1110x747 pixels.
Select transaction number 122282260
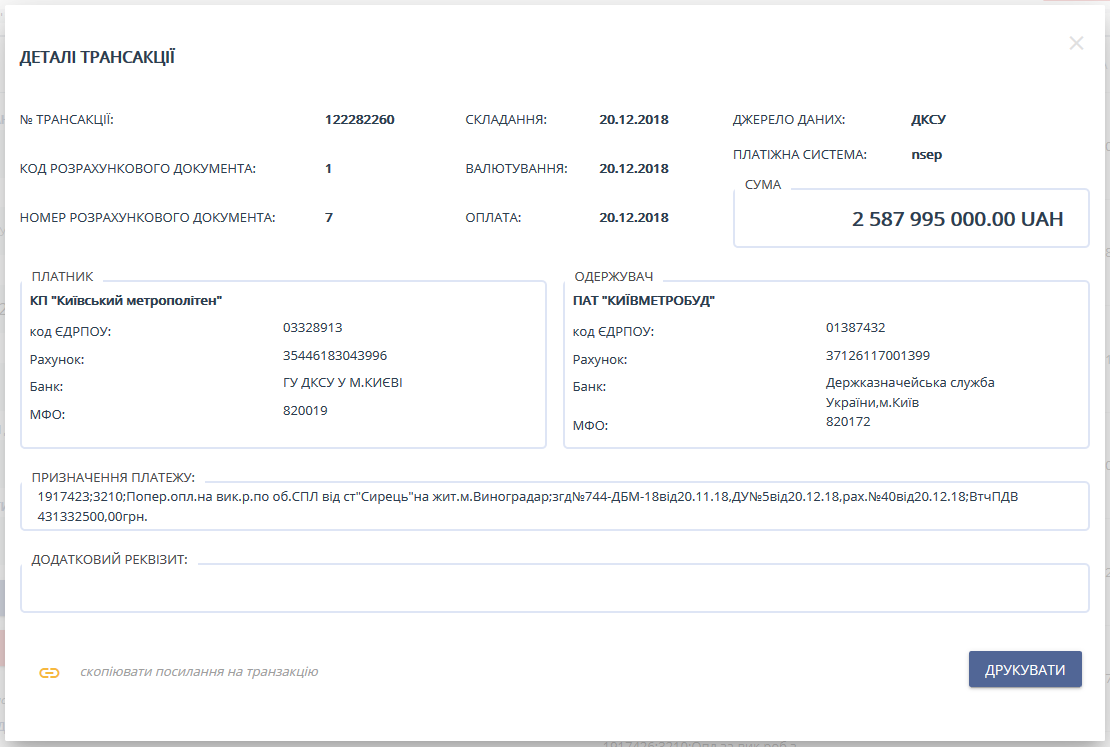(x=360, y=120)
